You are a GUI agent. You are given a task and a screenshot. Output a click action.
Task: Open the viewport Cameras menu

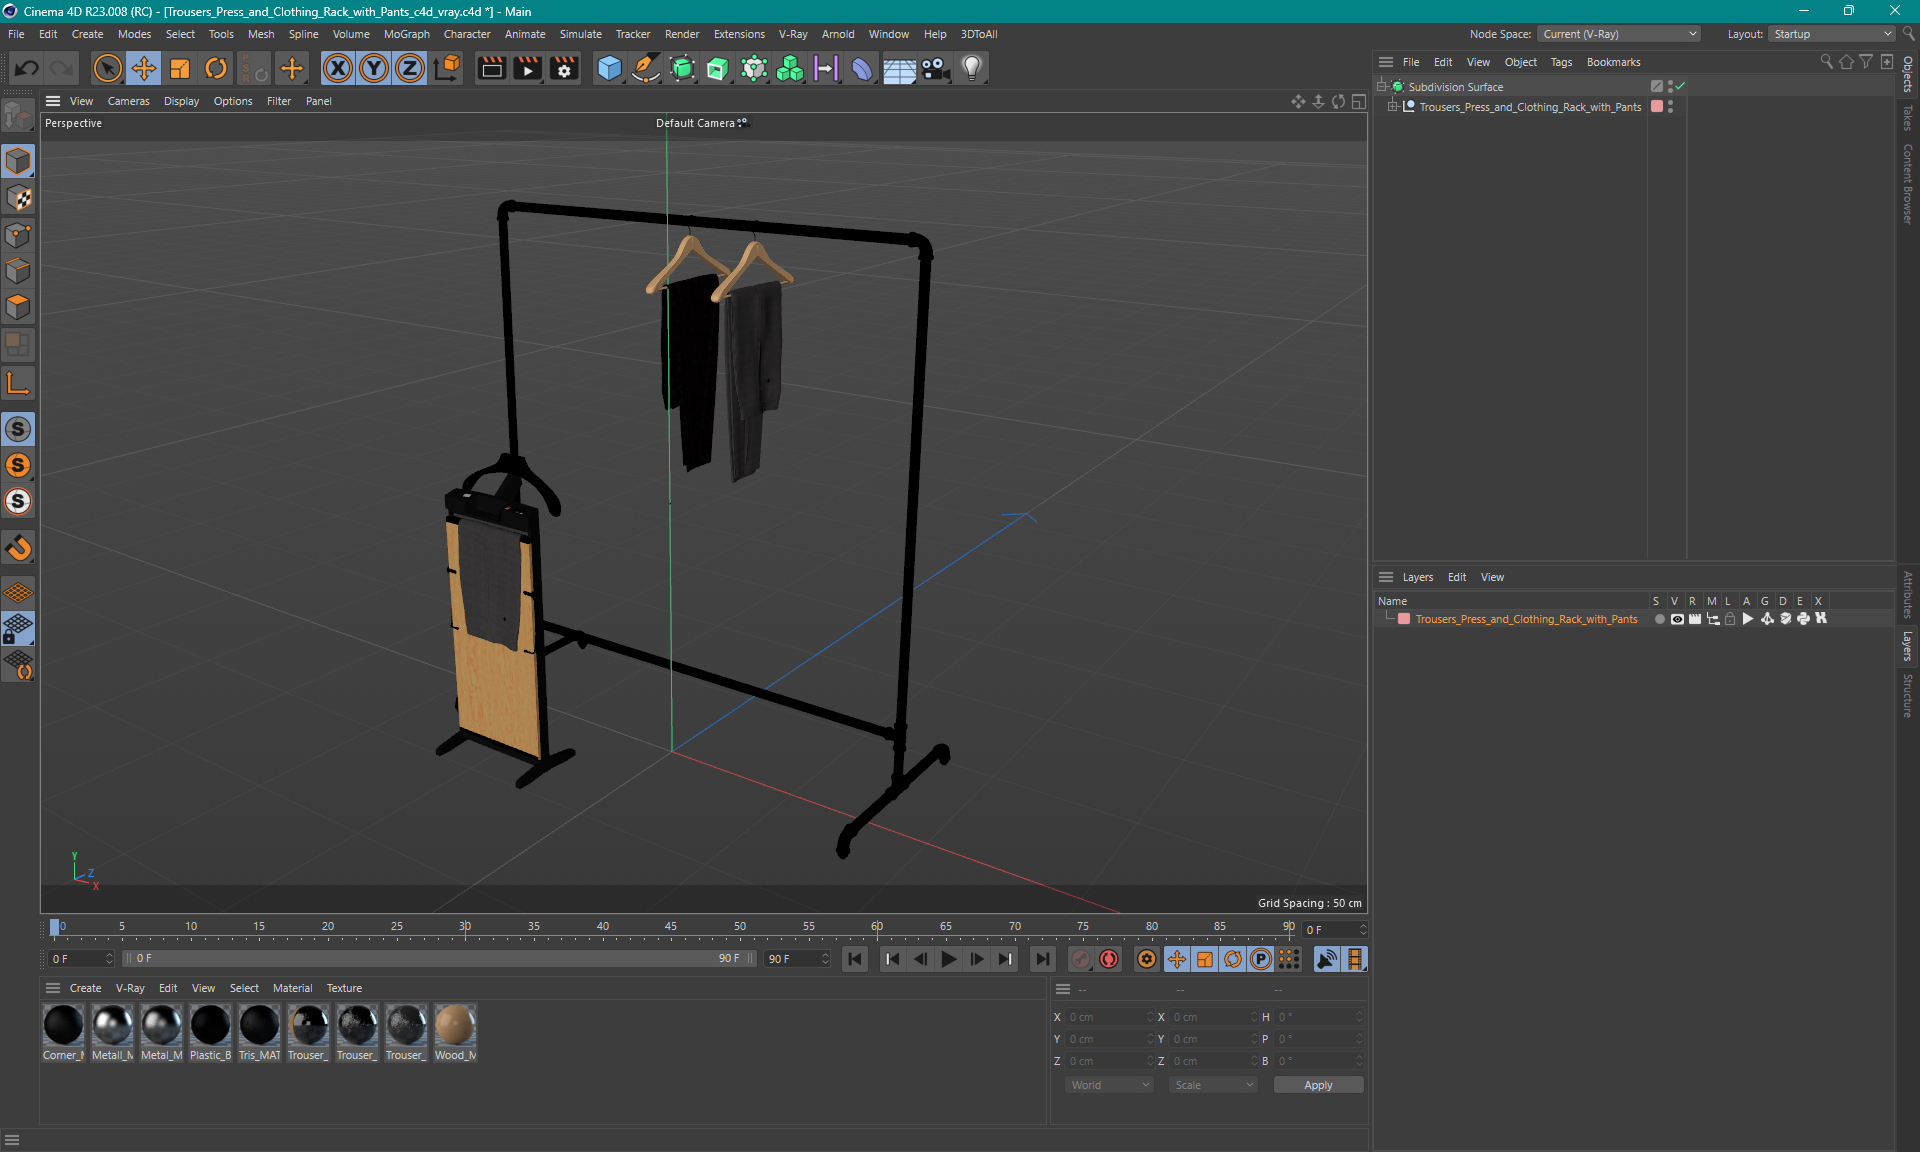tap(128, 101)
